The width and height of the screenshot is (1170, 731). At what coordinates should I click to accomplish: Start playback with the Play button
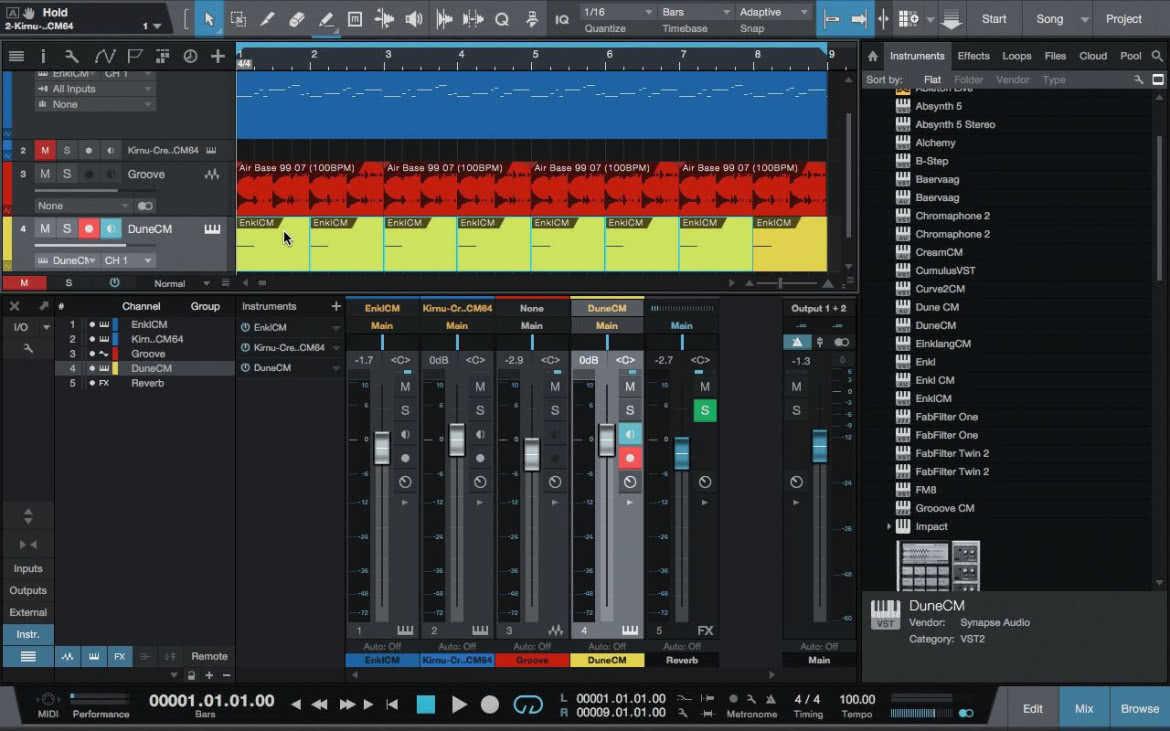(x=459, y=704)
